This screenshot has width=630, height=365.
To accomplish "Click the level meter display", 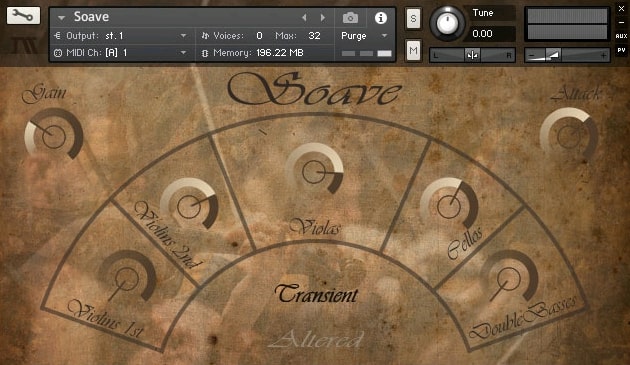I will 567,24.
